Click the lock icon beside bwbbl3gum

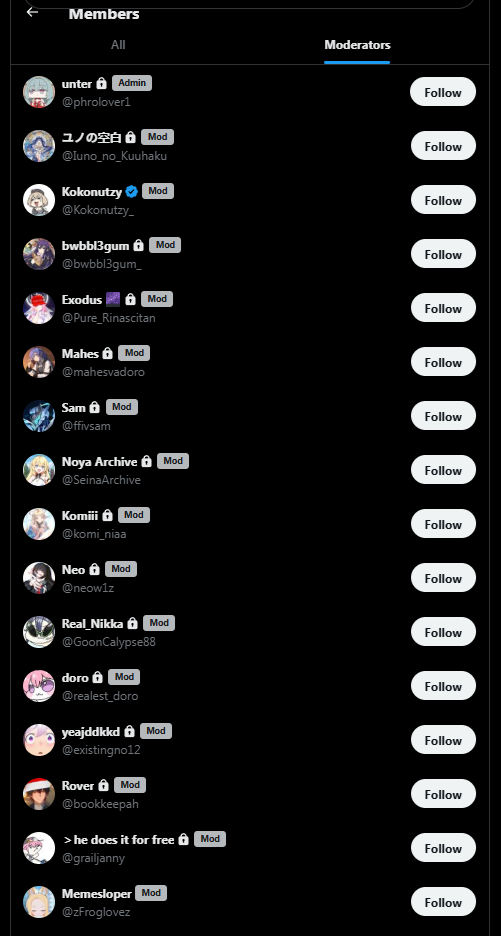pyautogui.click(x=139, y=245)
